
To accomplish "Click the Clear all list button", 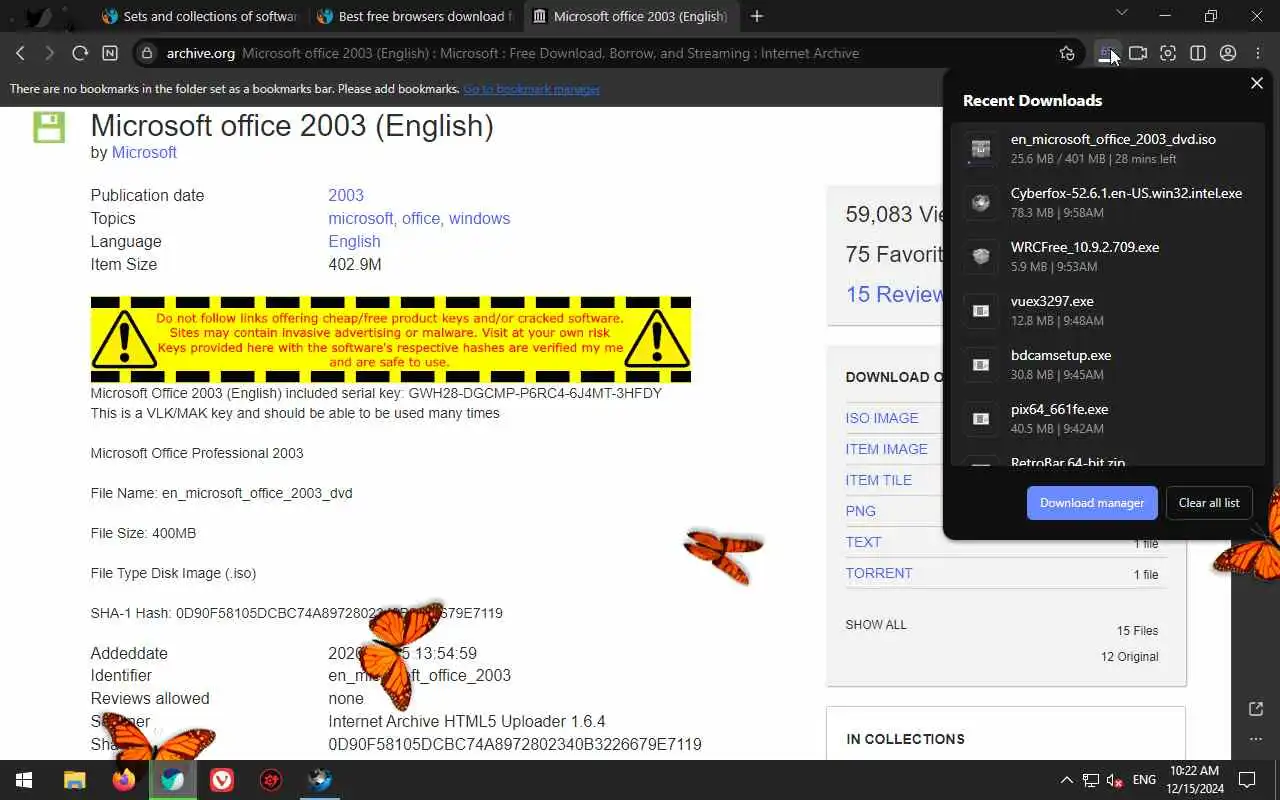I will 1209,503.
